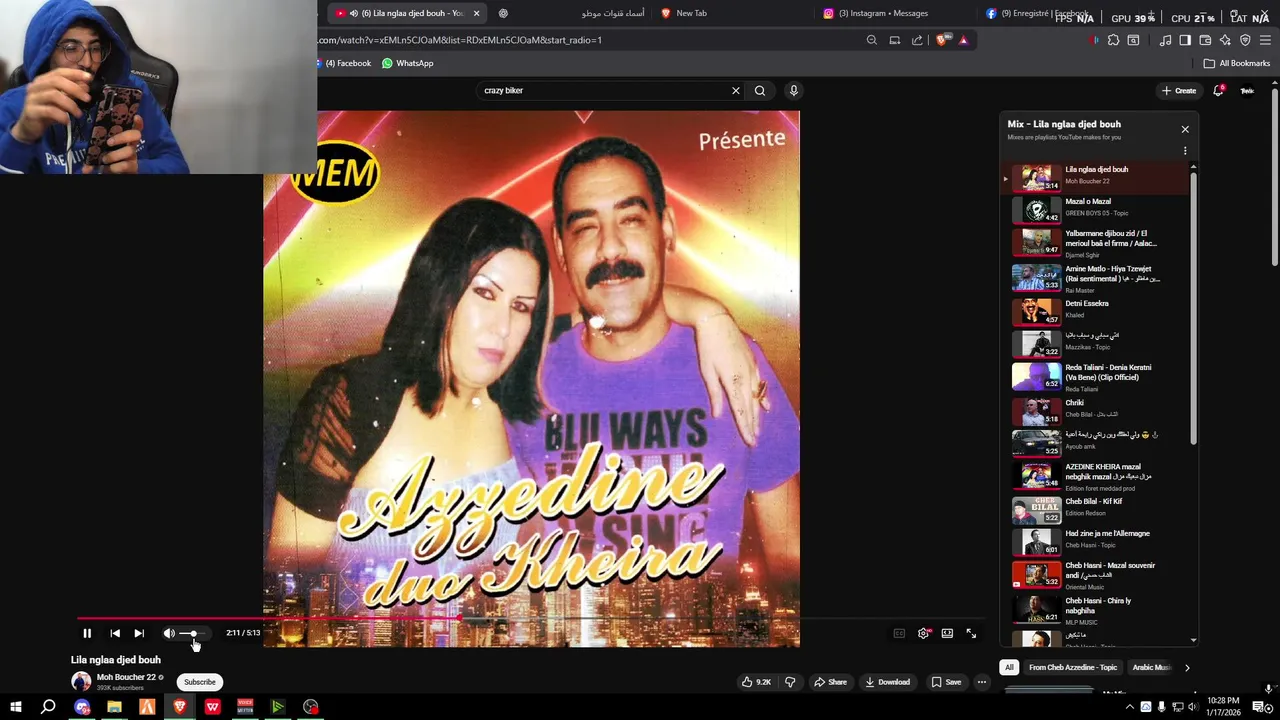The image size is (1280, 720).
Task: Open browser extensions puzzle icon
Action: point(1113,40)
